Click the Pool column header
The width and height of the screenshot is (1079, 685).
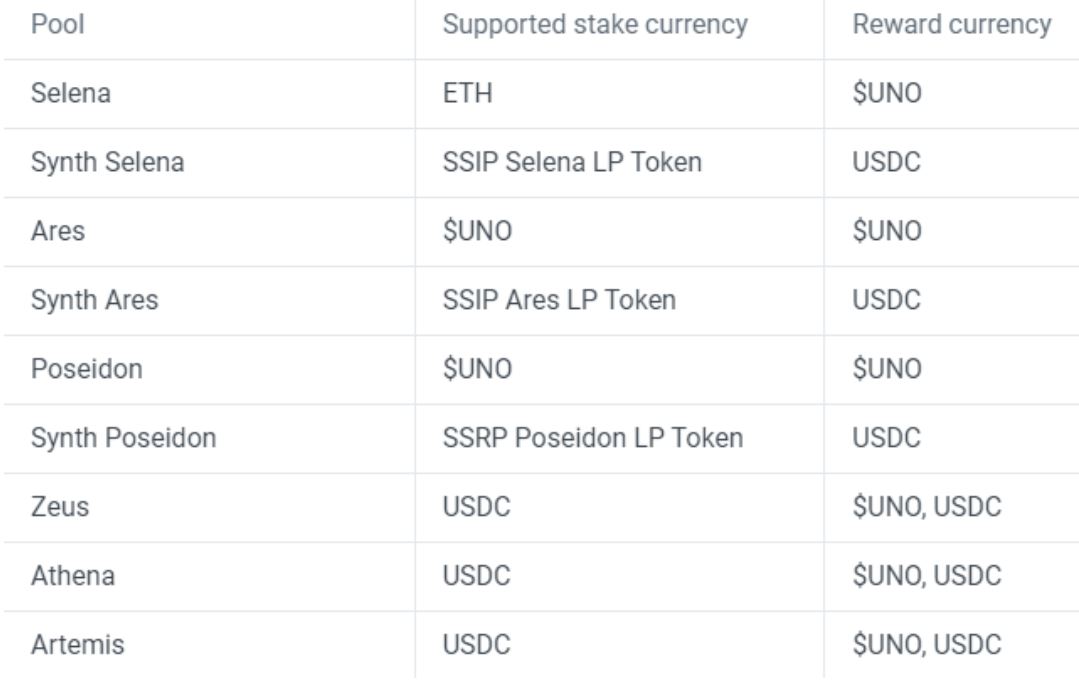pyautogui.click(x=58, y=25)
